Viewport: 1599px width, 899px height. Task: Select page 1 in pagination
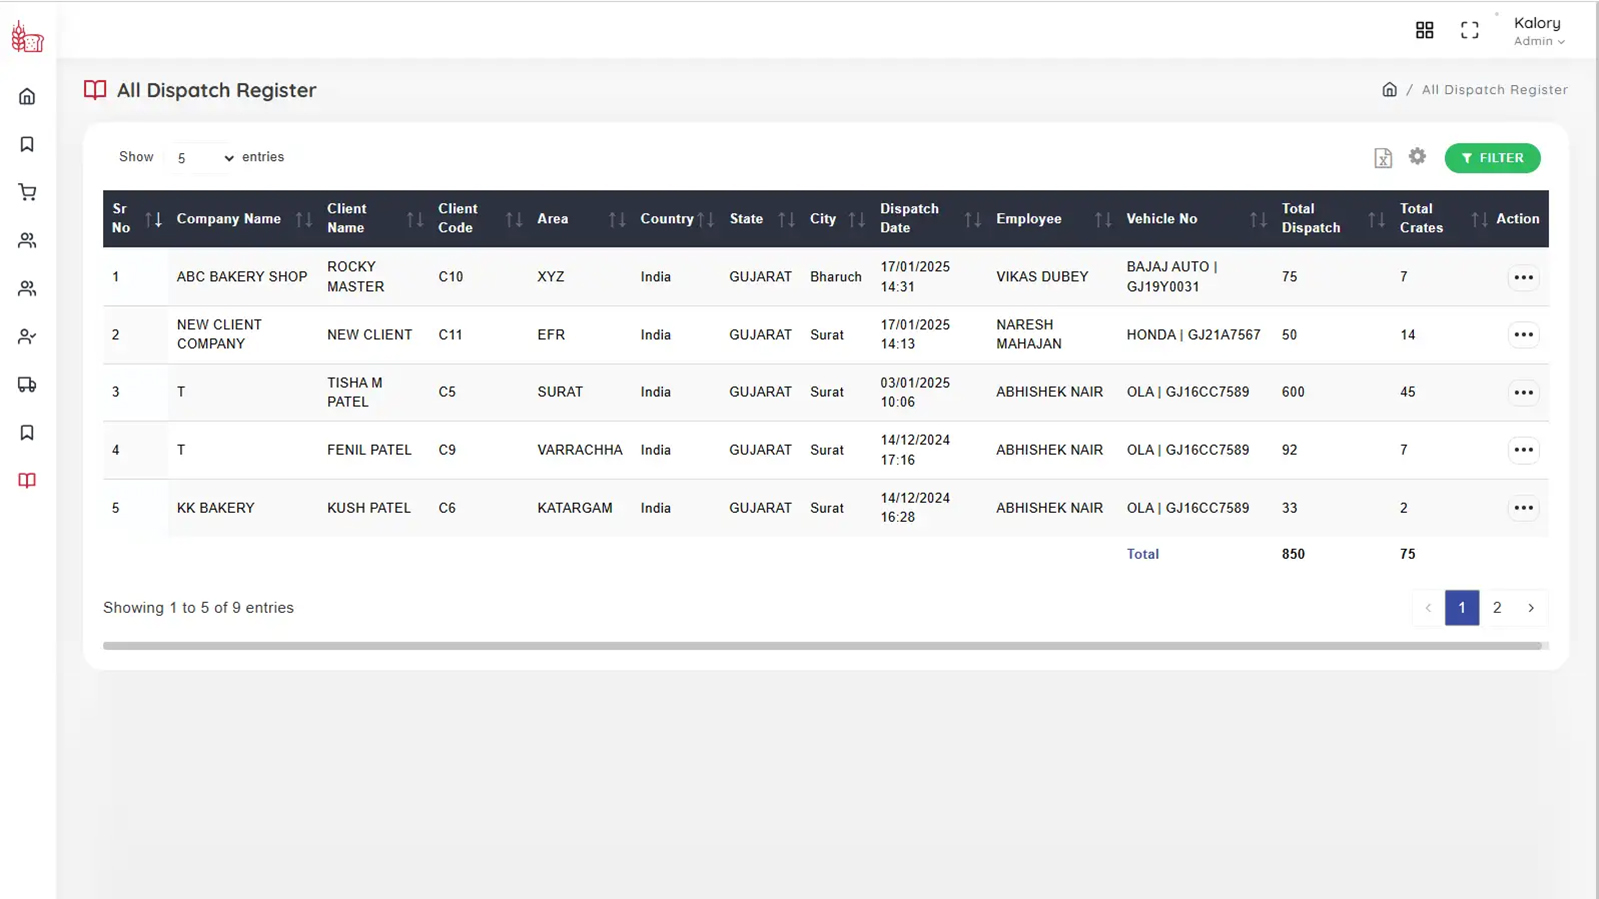pyautogui.click(x=1461, y=608)
